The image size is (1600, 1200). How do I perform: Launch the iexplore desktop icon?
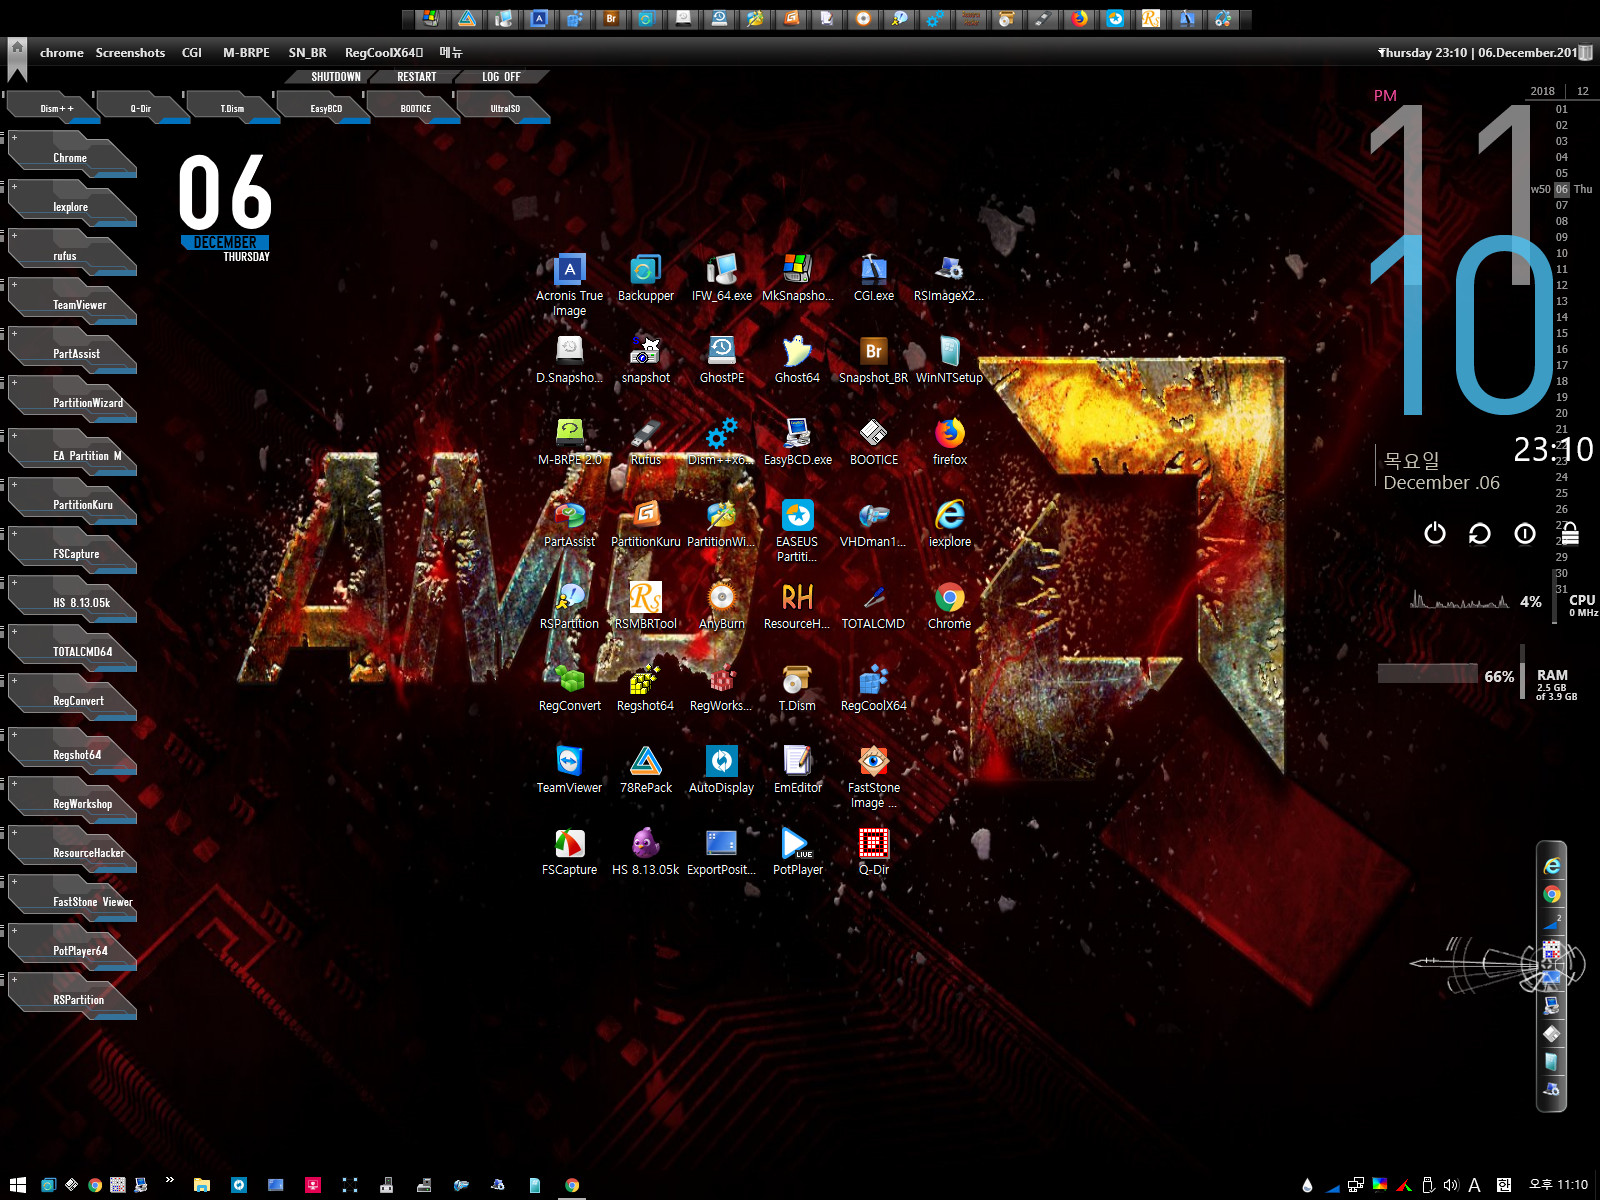click(x=949, y=524)
